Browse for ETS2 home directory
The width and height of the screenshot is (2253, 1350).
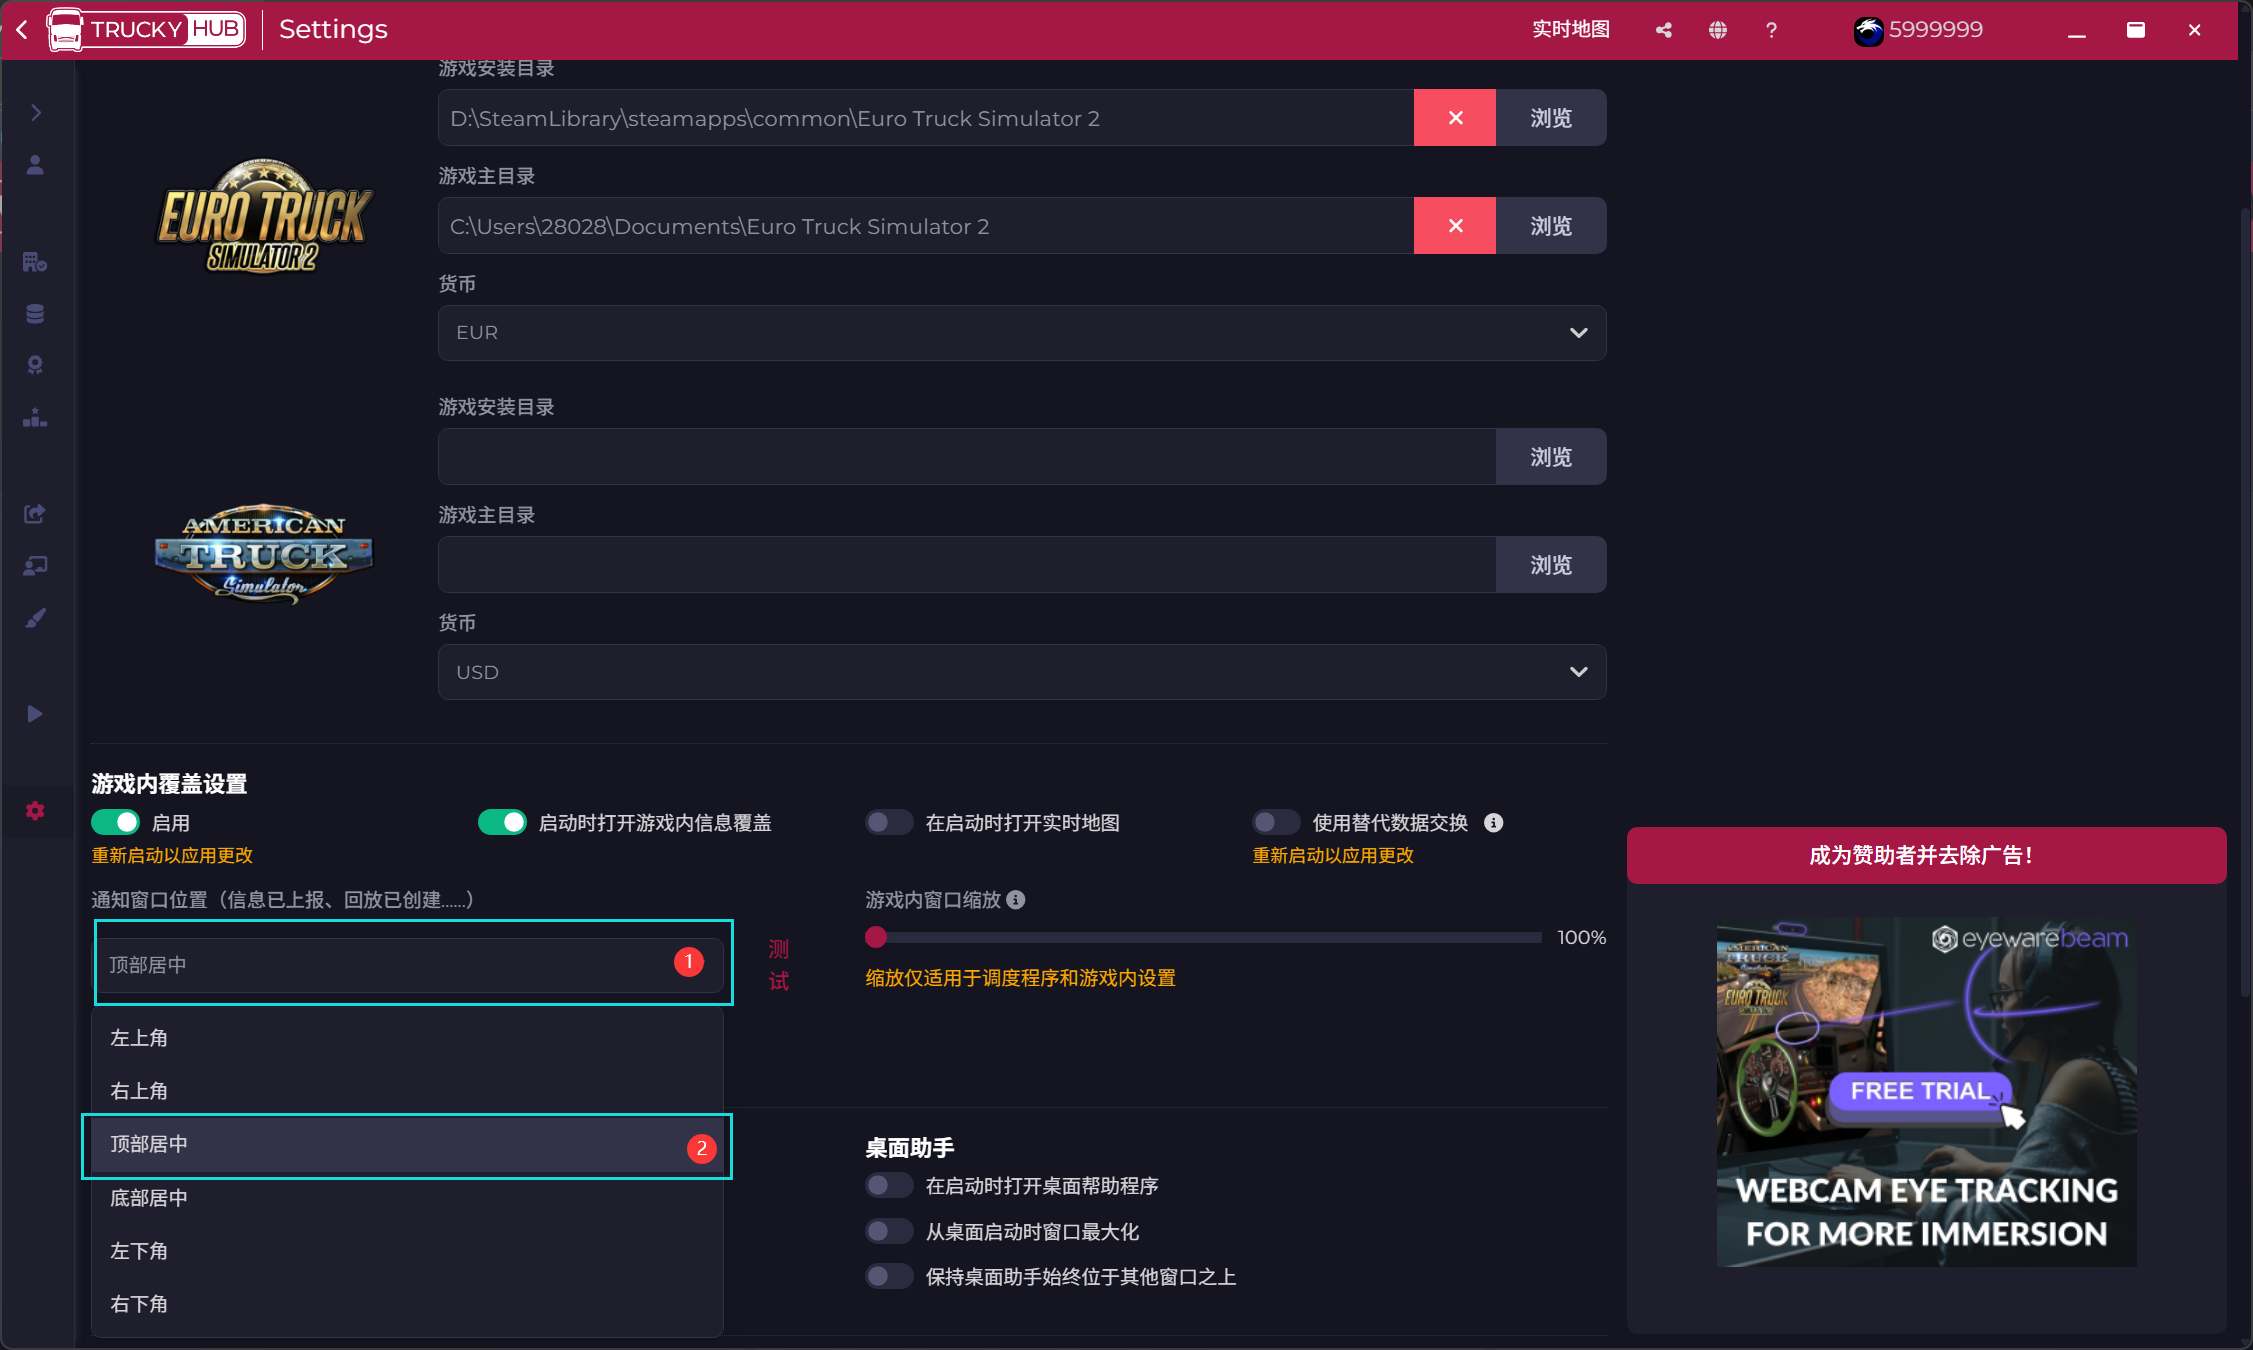pos(1551,226)
